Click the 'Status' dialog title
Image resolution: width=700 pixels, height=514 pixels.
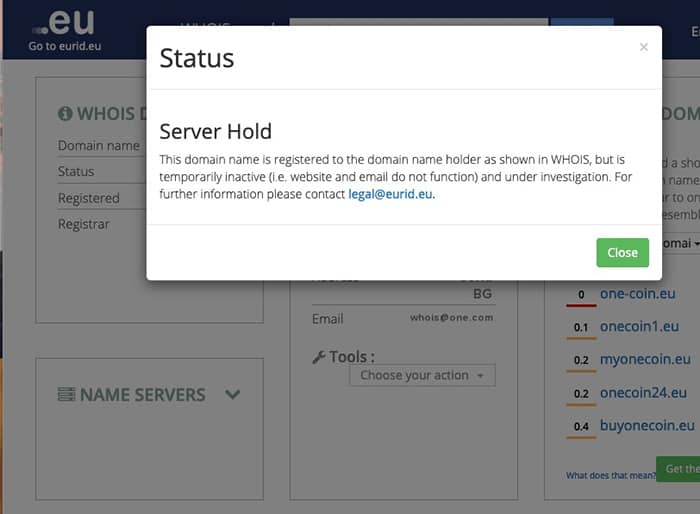coord(197,58)
